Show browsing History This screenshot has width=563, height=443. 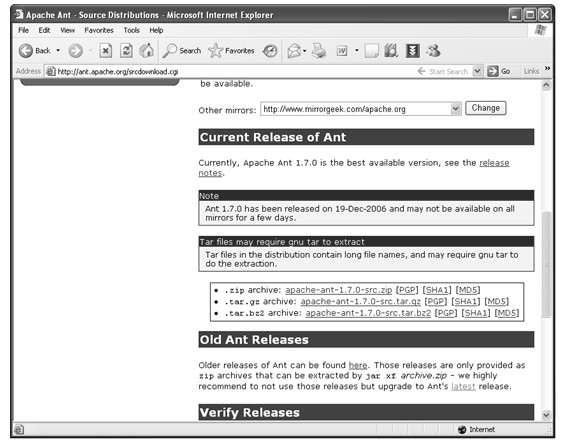[270, 51]
